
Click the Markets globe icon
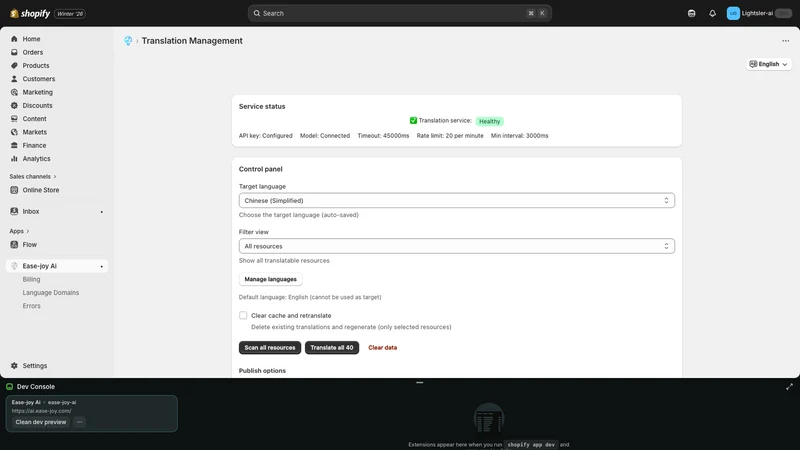[x=14, y=132]
